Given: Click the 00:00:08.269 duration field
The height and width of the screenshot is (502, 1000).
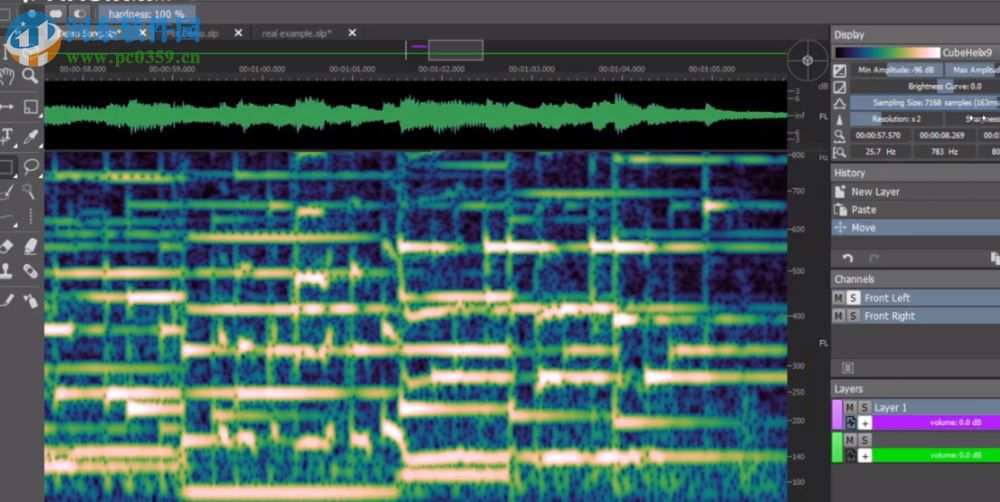Looking at the screenshot, I should [943, 135].
